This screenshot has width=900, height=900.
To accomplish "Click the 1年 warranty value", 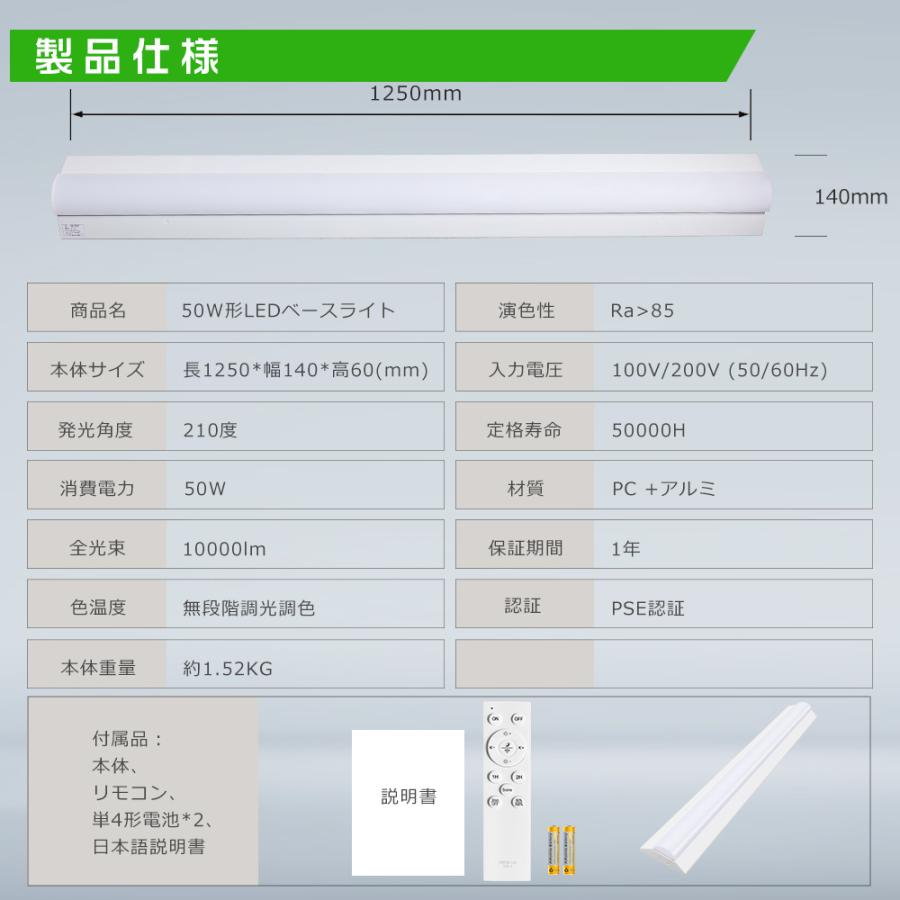I will coord(626,549).
